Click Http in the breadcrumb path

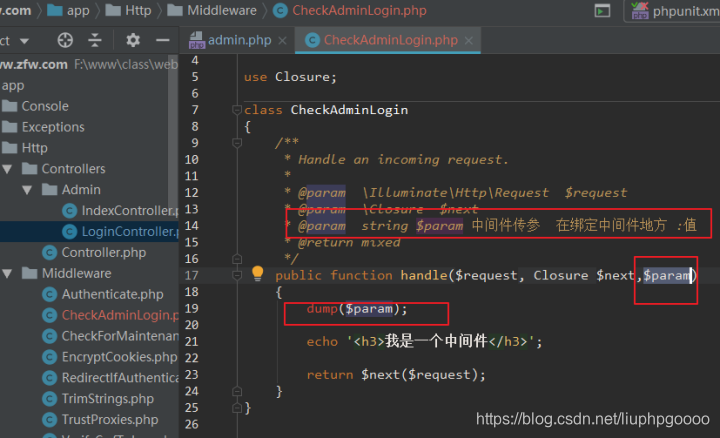click(x=128, y=10)
